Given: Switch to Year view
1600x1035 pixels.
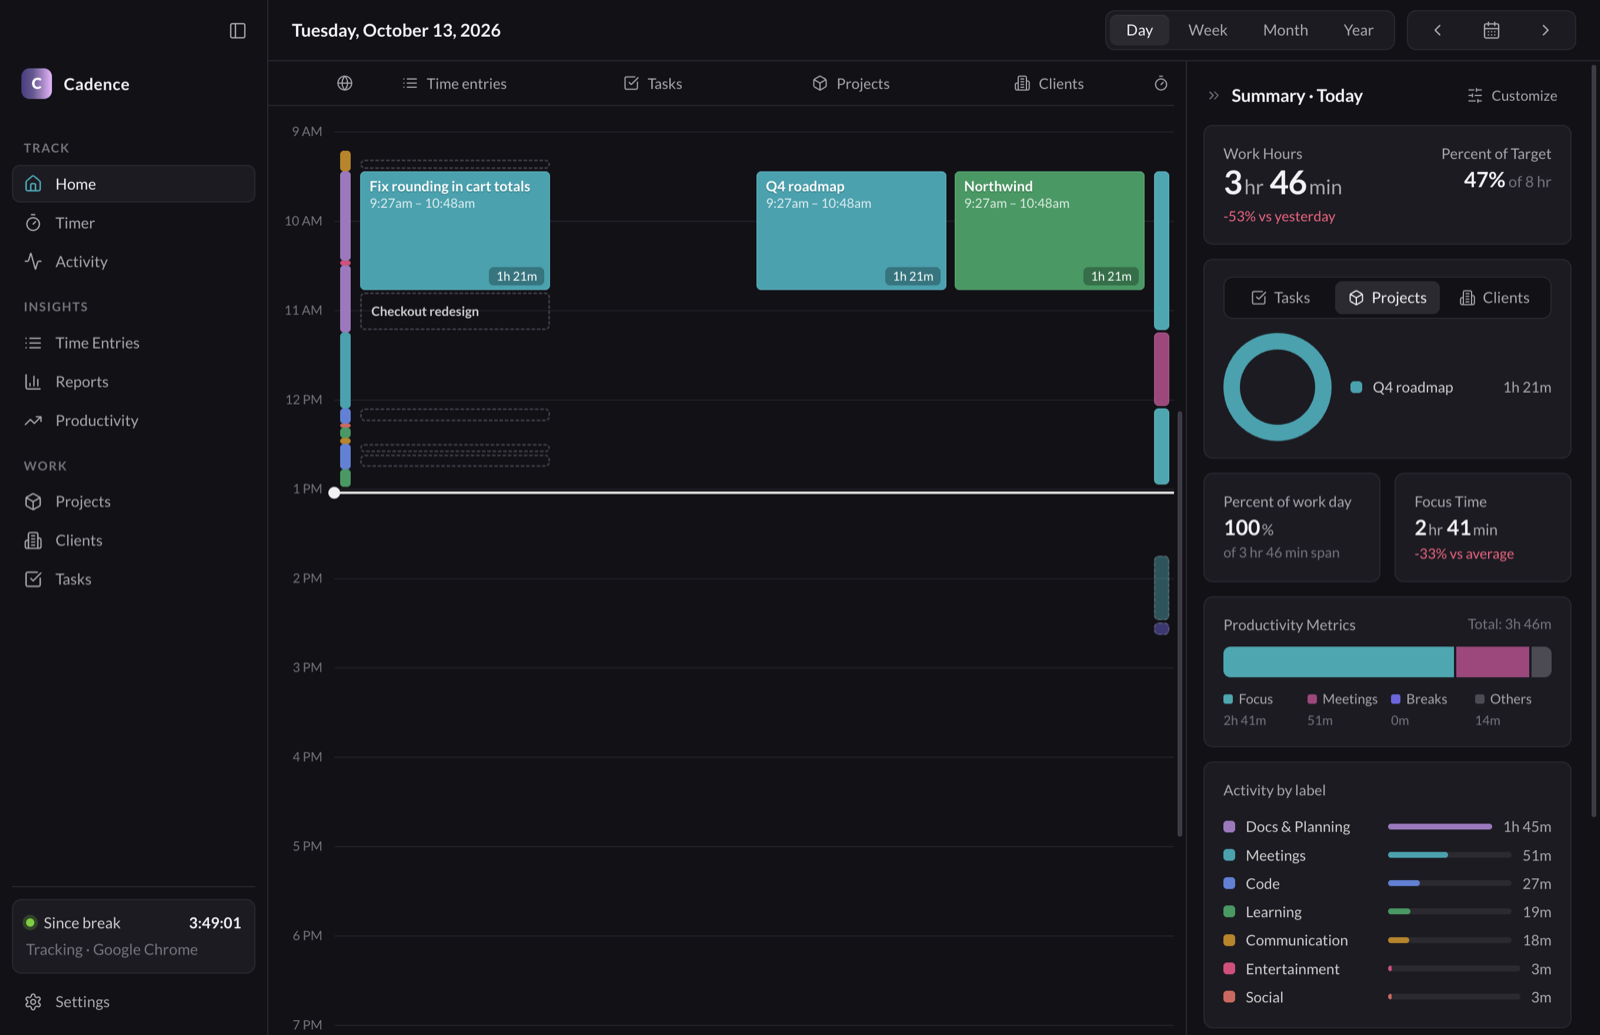Looking at the screenshot, I should [x=1358, y=30].
